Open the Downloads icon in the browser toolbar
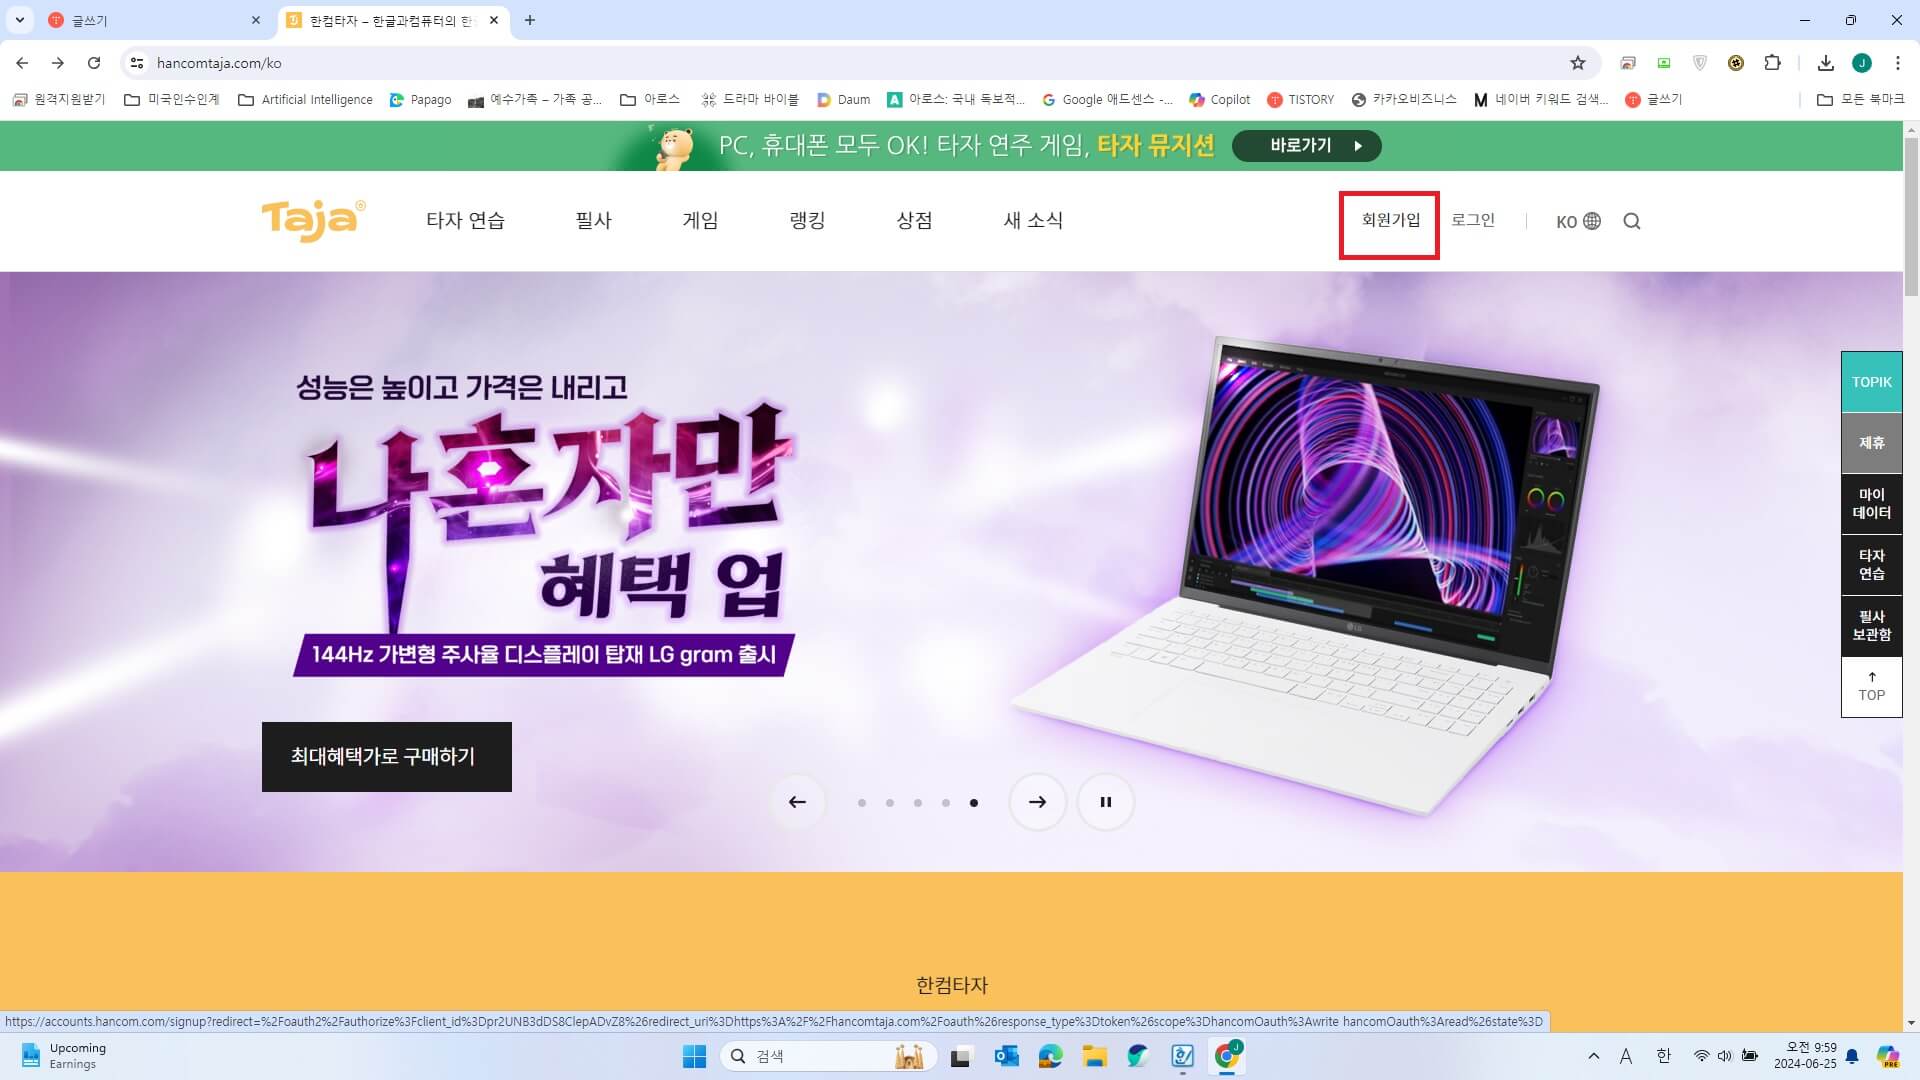 [1825, 63]
